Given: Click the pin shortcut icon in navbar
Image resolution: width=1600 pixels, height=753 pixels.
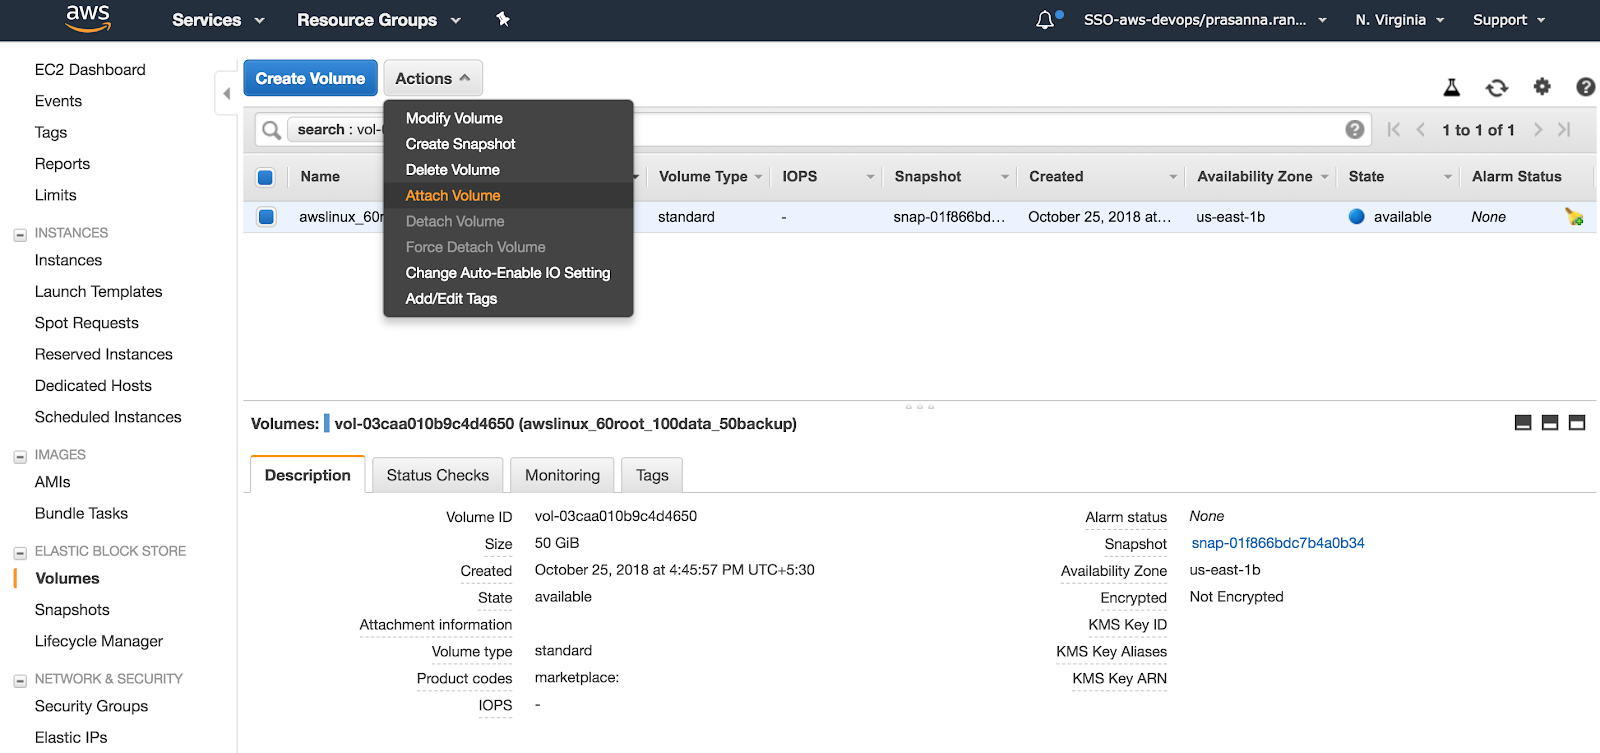Looking at the screenshot, I should (x=503, y=19).
